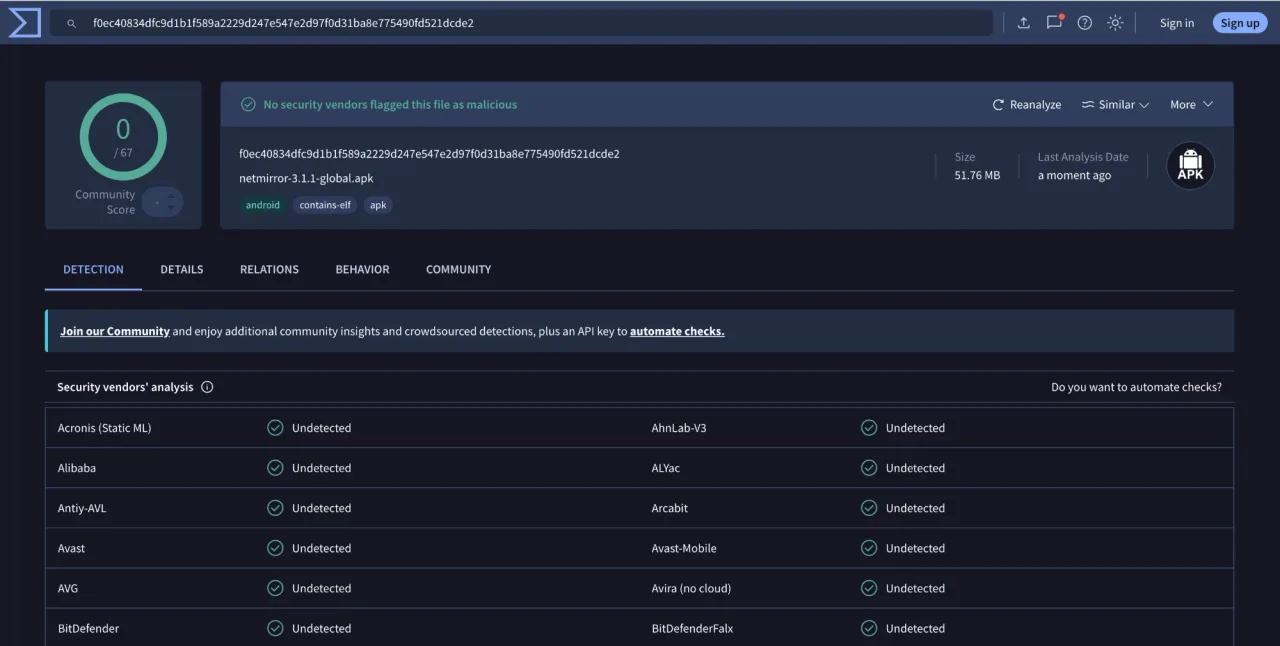Viewport: 1280px width, 646px height.
Task: Click the Arcabit Undetected check icon
Action: point(869,508)
